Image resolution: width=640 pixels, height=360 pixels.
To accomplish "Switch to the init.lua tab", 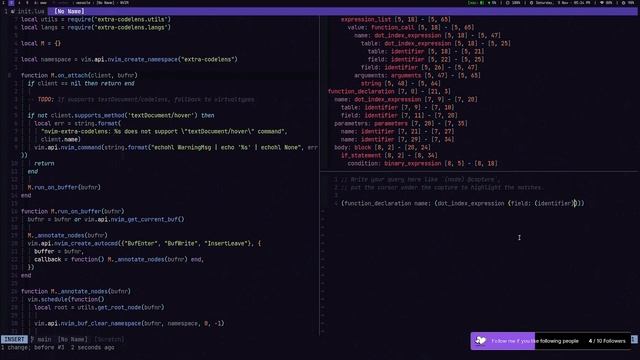I will 28,11.
